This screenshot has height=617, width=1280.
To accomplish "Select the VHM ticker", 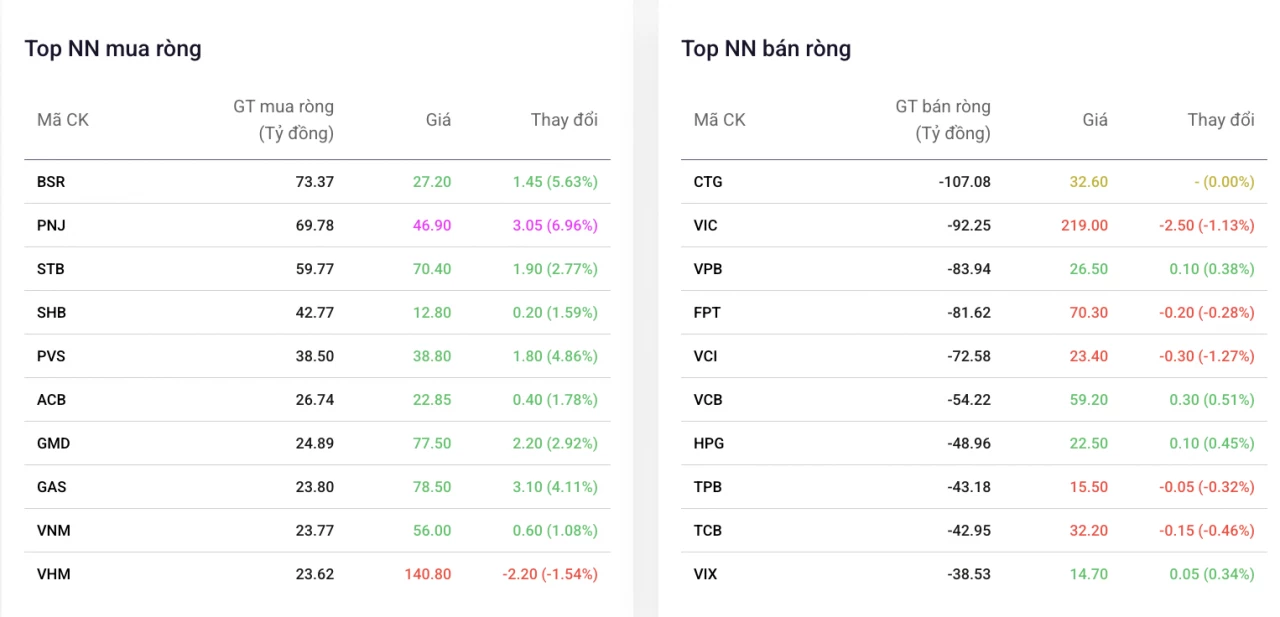I will click(x=54, y=574).
